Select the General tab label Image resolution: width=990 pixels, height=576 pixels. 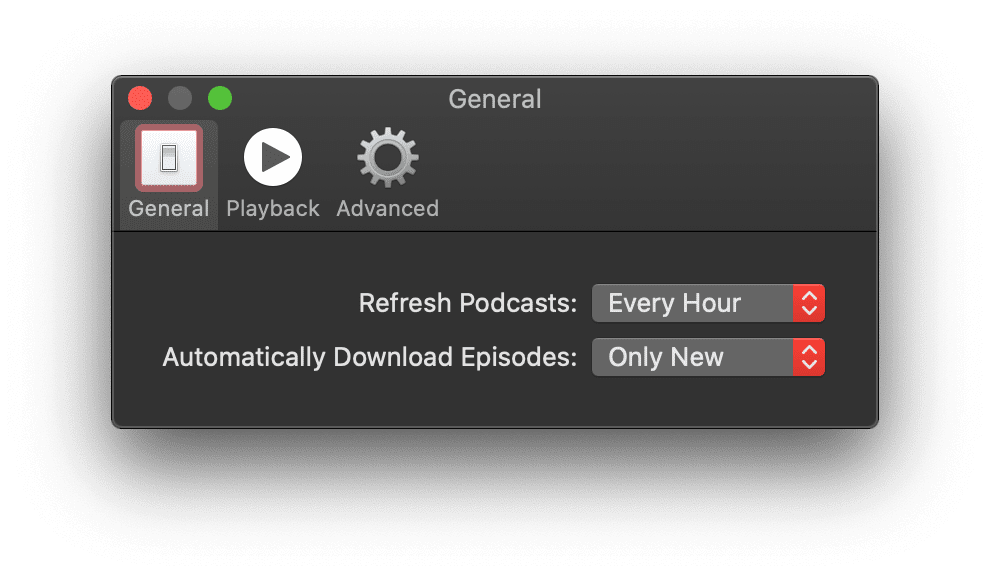click(168, 208)
